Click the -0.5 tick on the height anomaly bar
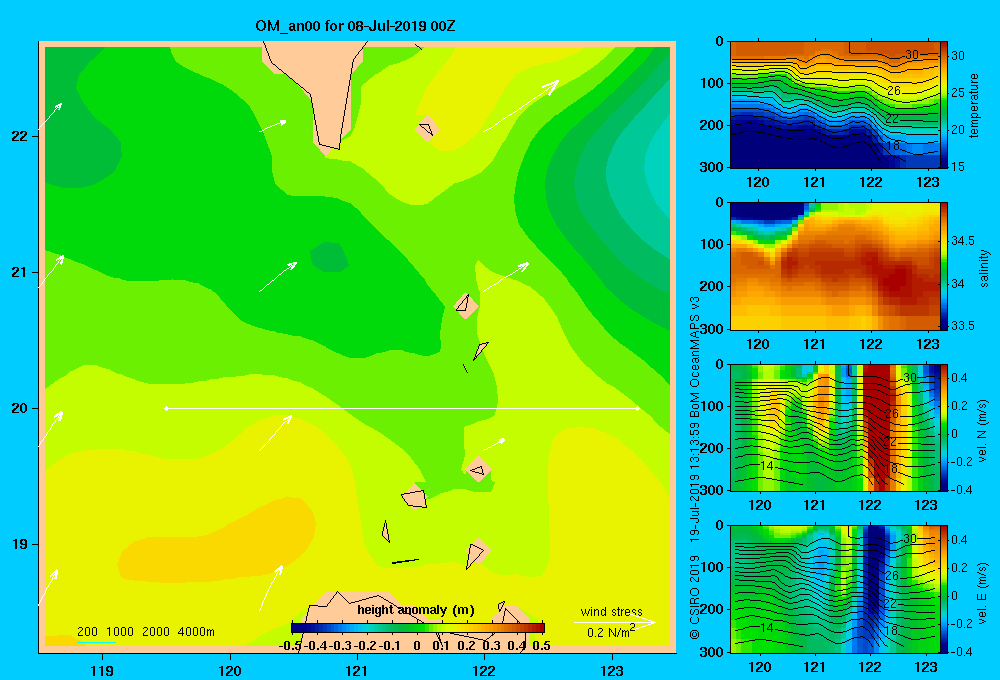 pyautogui.click(x=290, y=646)
